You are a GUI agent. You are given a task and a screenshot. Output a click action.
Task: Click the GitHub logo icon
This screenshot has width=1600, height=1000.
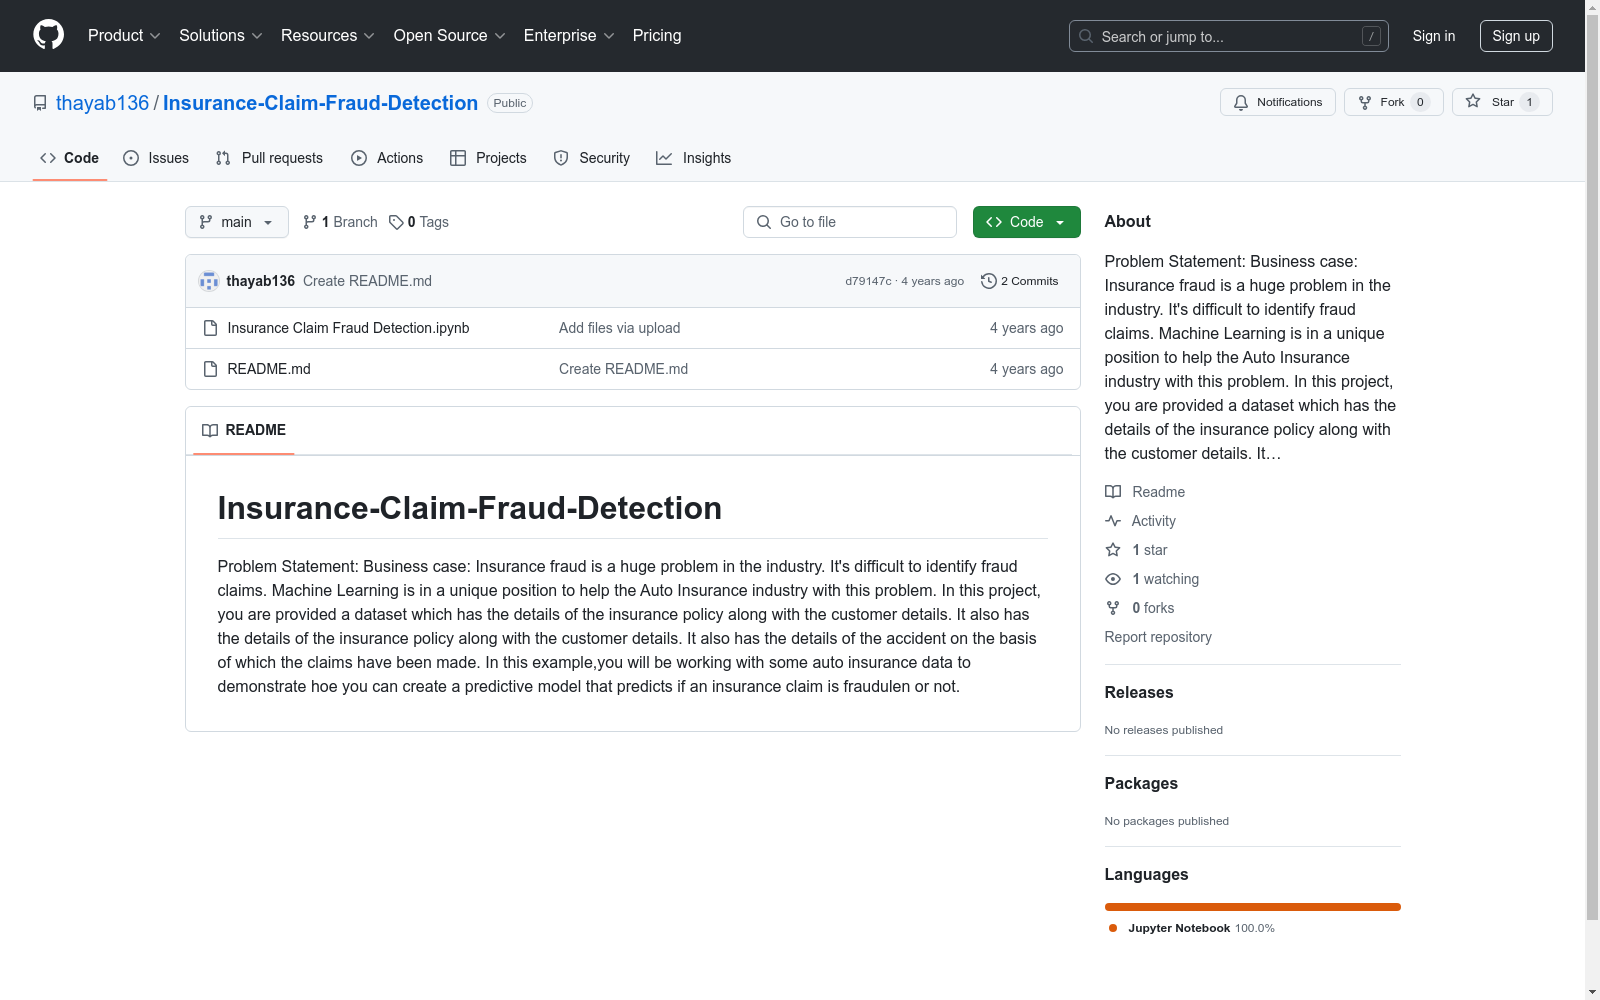48,35
